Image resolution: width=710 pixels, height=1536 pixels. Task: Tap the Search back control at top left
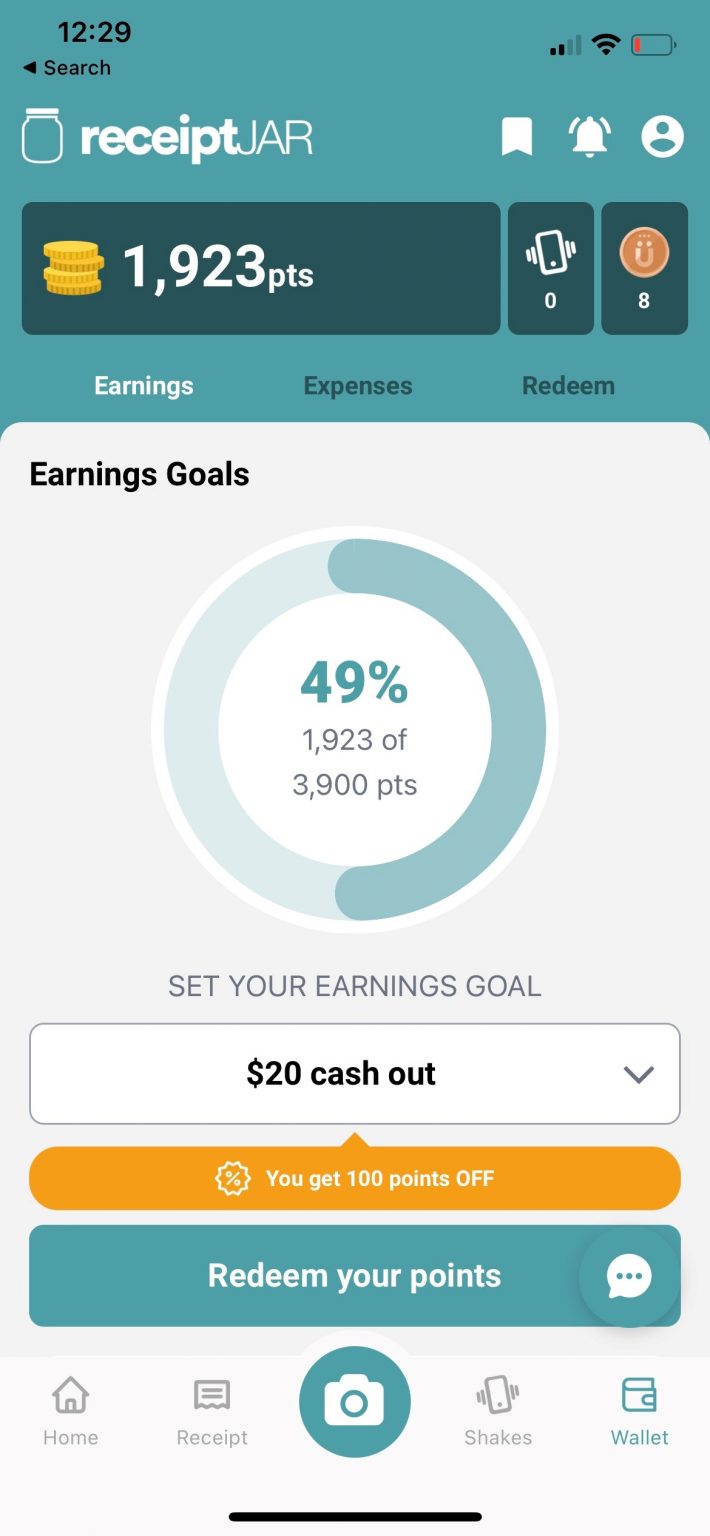(66, 68)
